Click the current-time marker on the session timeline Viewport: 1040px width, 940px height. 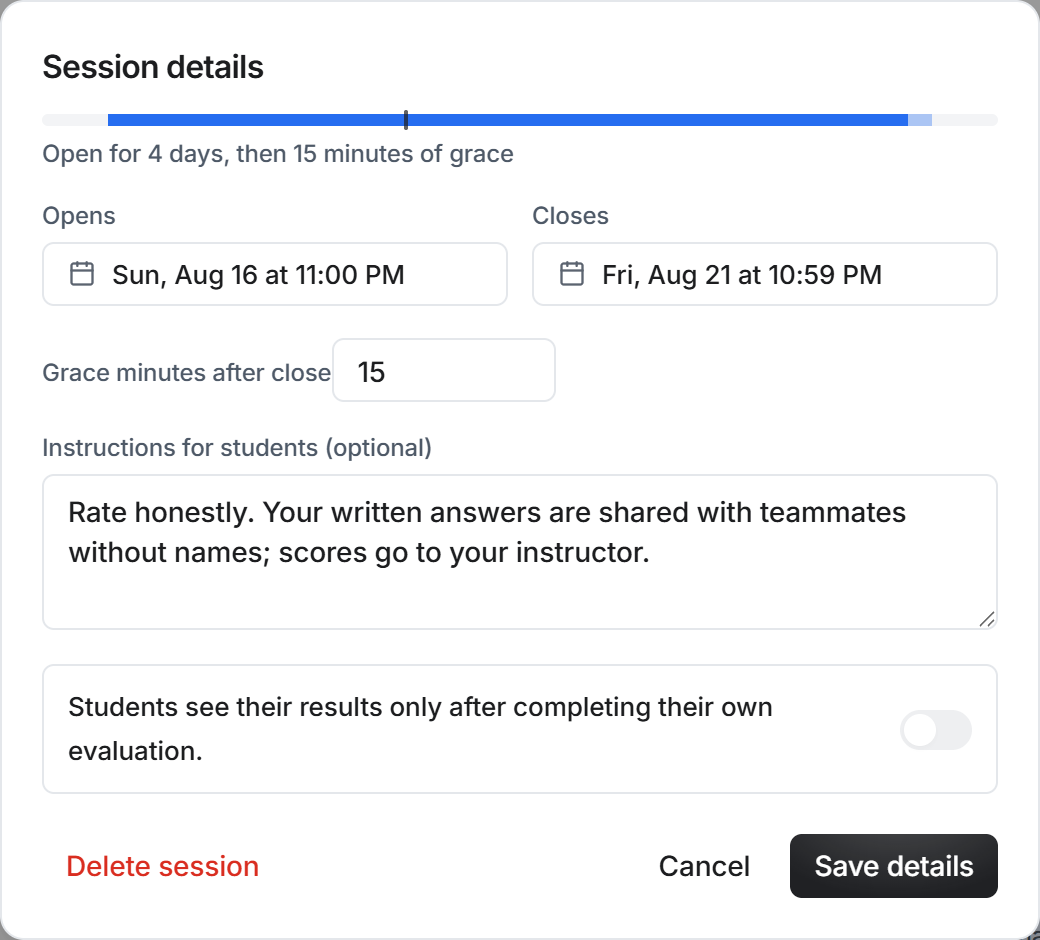pos(406,120)
